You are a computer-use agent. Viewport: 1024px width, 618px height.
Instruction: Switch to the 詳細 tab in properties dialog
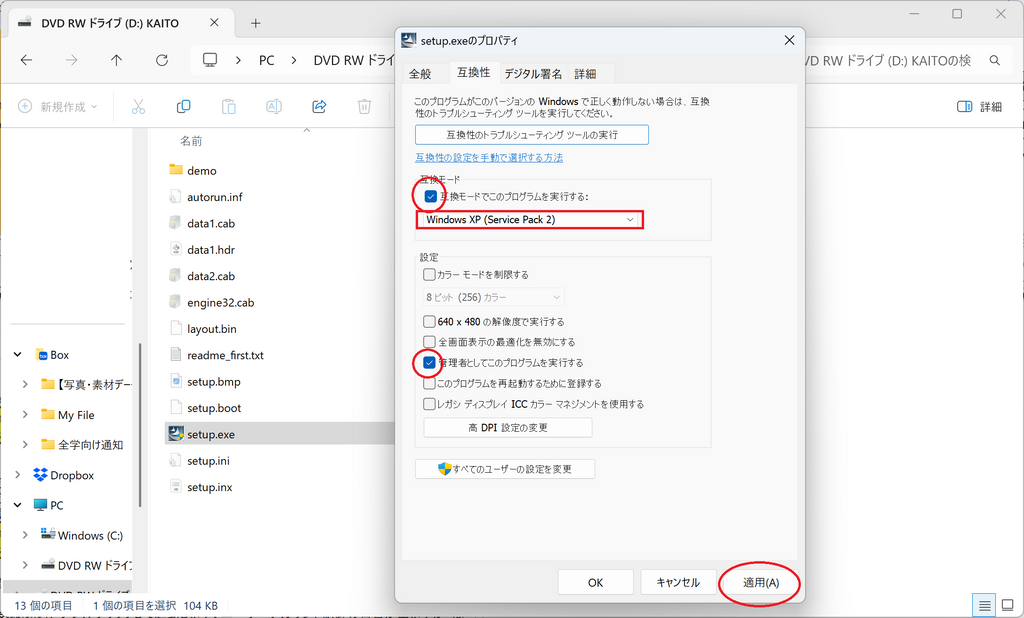tap(585, 74)
